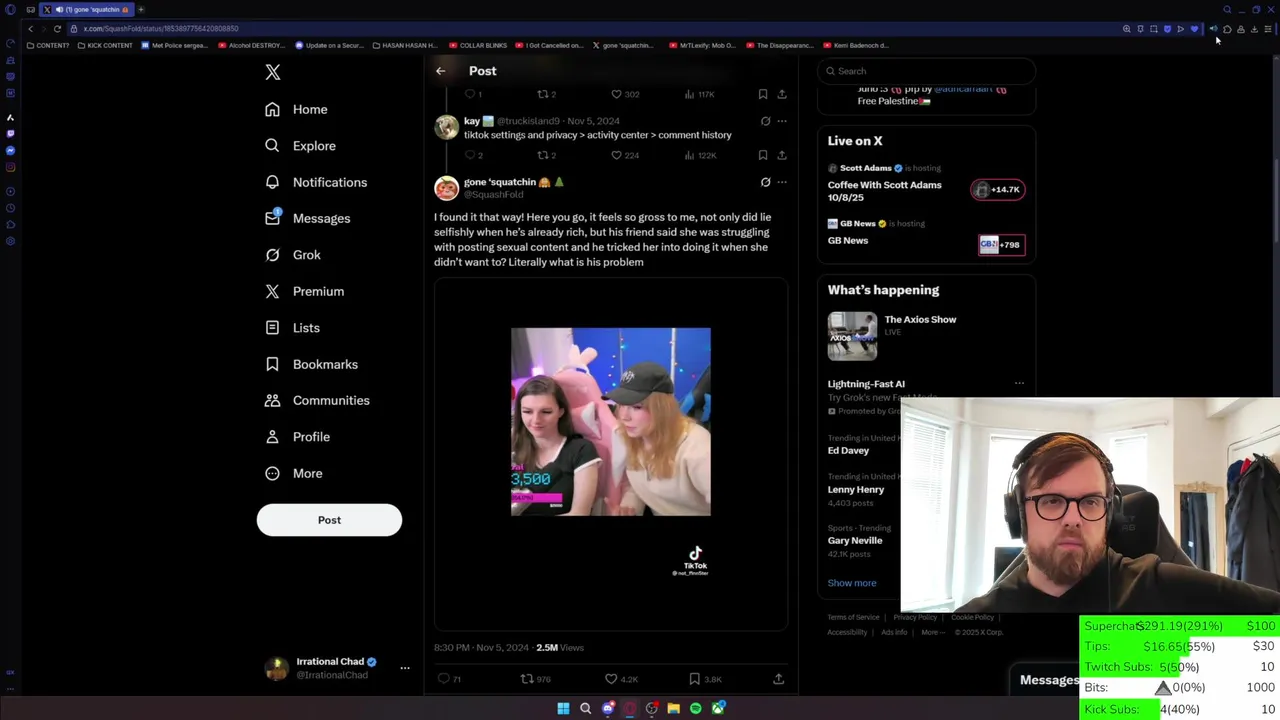This screenshot has height=720, width=1280.
Task: Open taskbar search
Action: point(586,708)
